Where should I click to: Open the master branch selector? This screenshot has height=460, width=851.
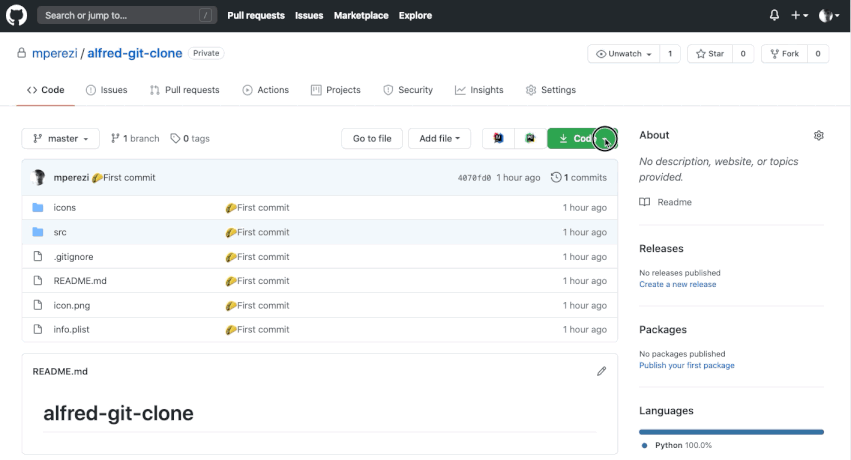coord(61,138)
